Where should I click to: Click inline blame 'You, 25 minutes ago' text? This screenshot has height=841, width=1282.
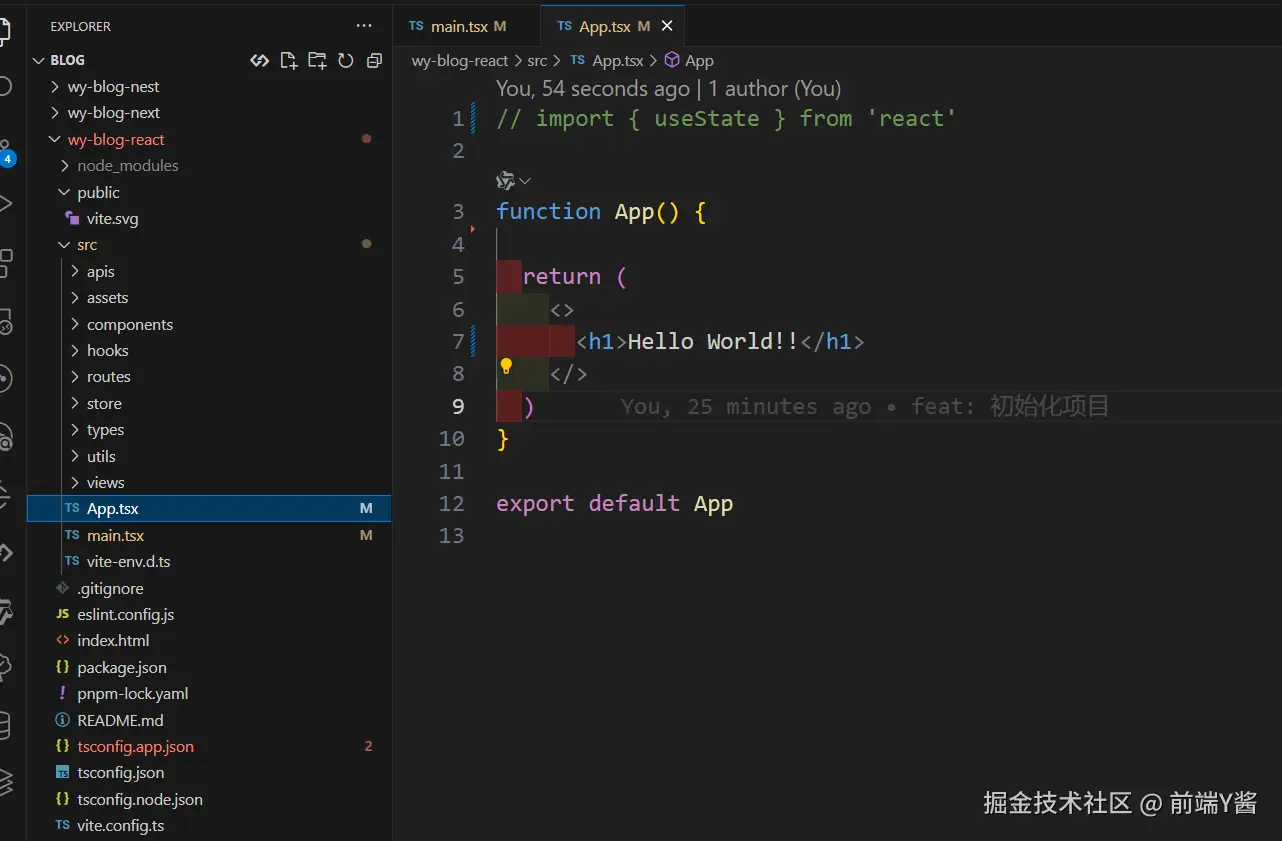point(745,406)
